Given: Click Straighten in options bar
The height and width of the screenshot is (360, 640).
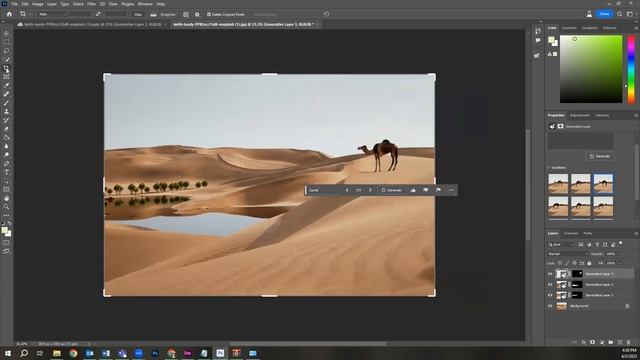Looking at the screenshot, I should tap(163, 14).
